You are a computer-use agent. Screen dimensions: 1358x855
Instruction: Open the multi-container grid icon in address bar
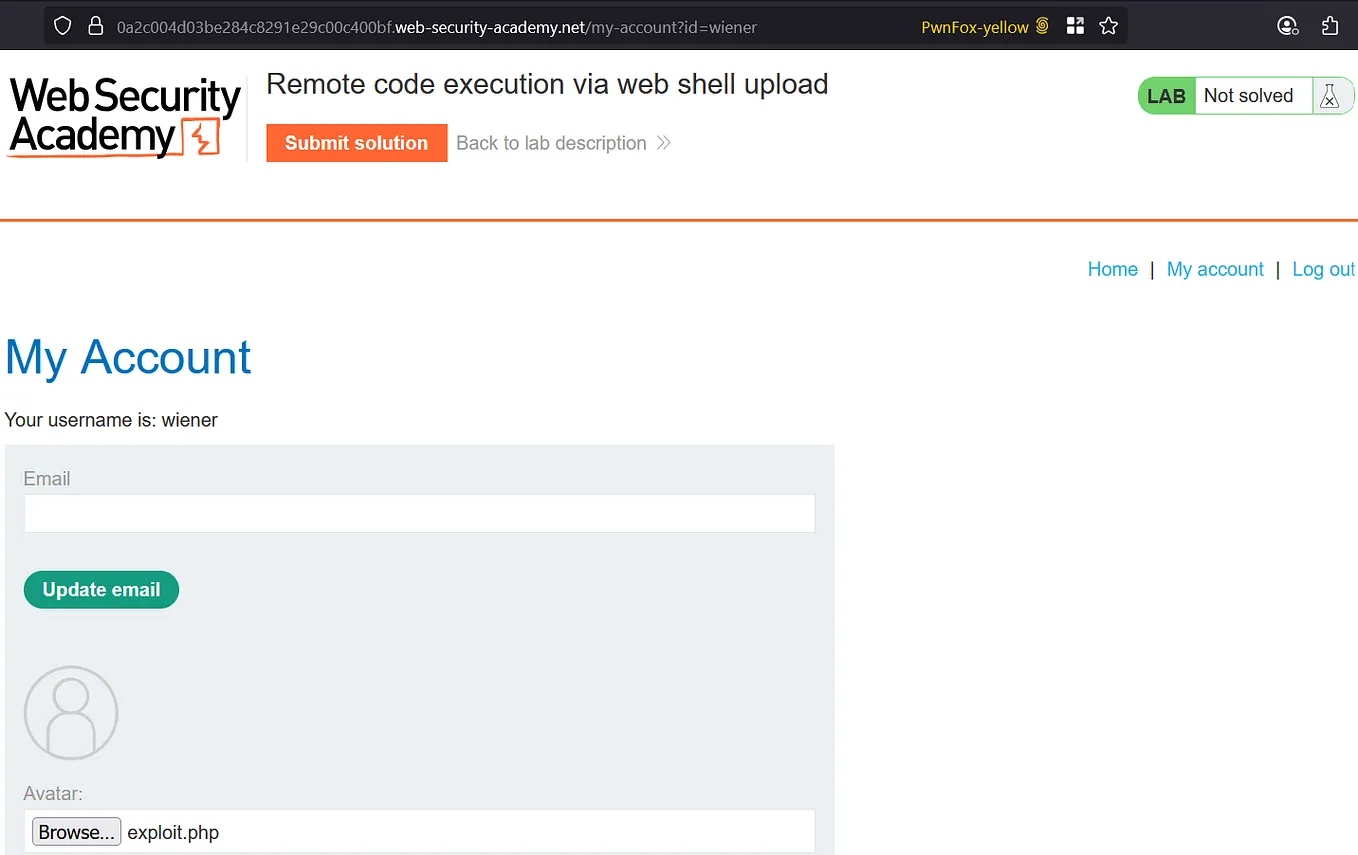1075,26
